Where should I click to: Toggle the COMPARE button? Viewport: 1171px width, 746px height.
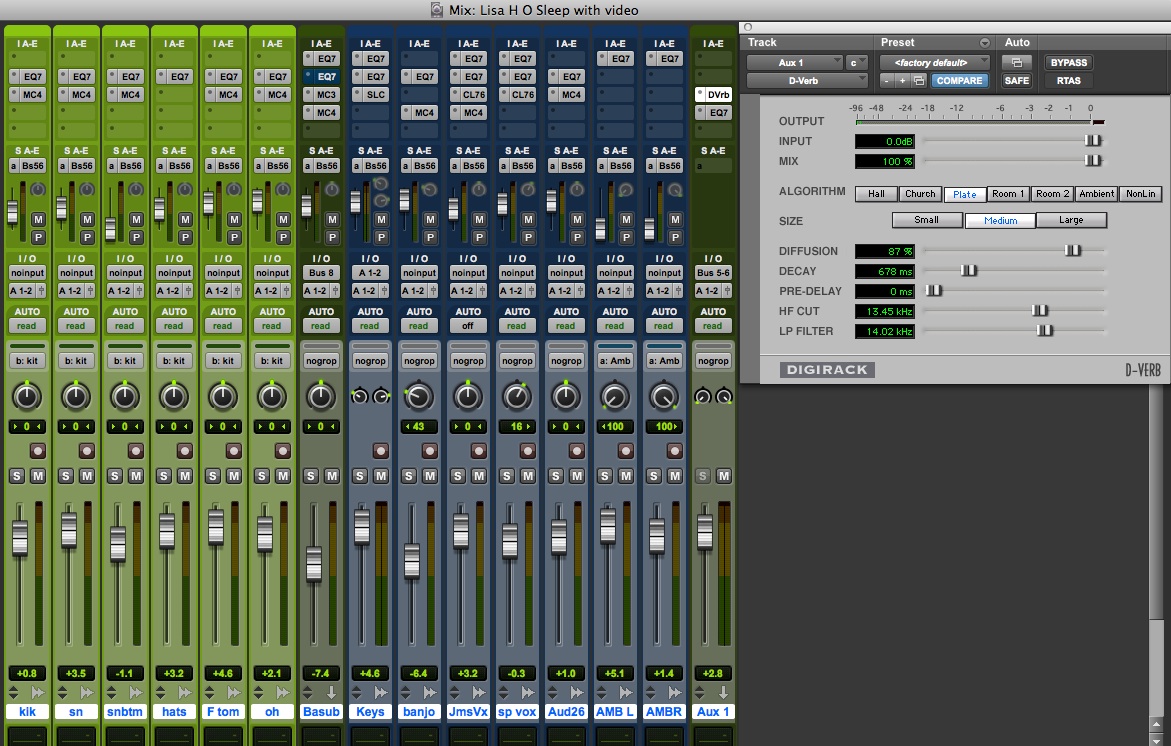[960, 81]
